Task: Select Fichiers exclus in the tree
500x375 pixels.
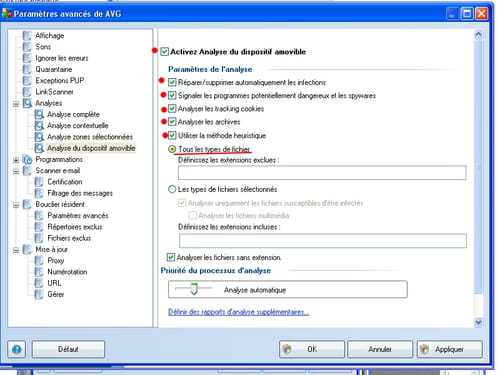Action: click(69, 238)
